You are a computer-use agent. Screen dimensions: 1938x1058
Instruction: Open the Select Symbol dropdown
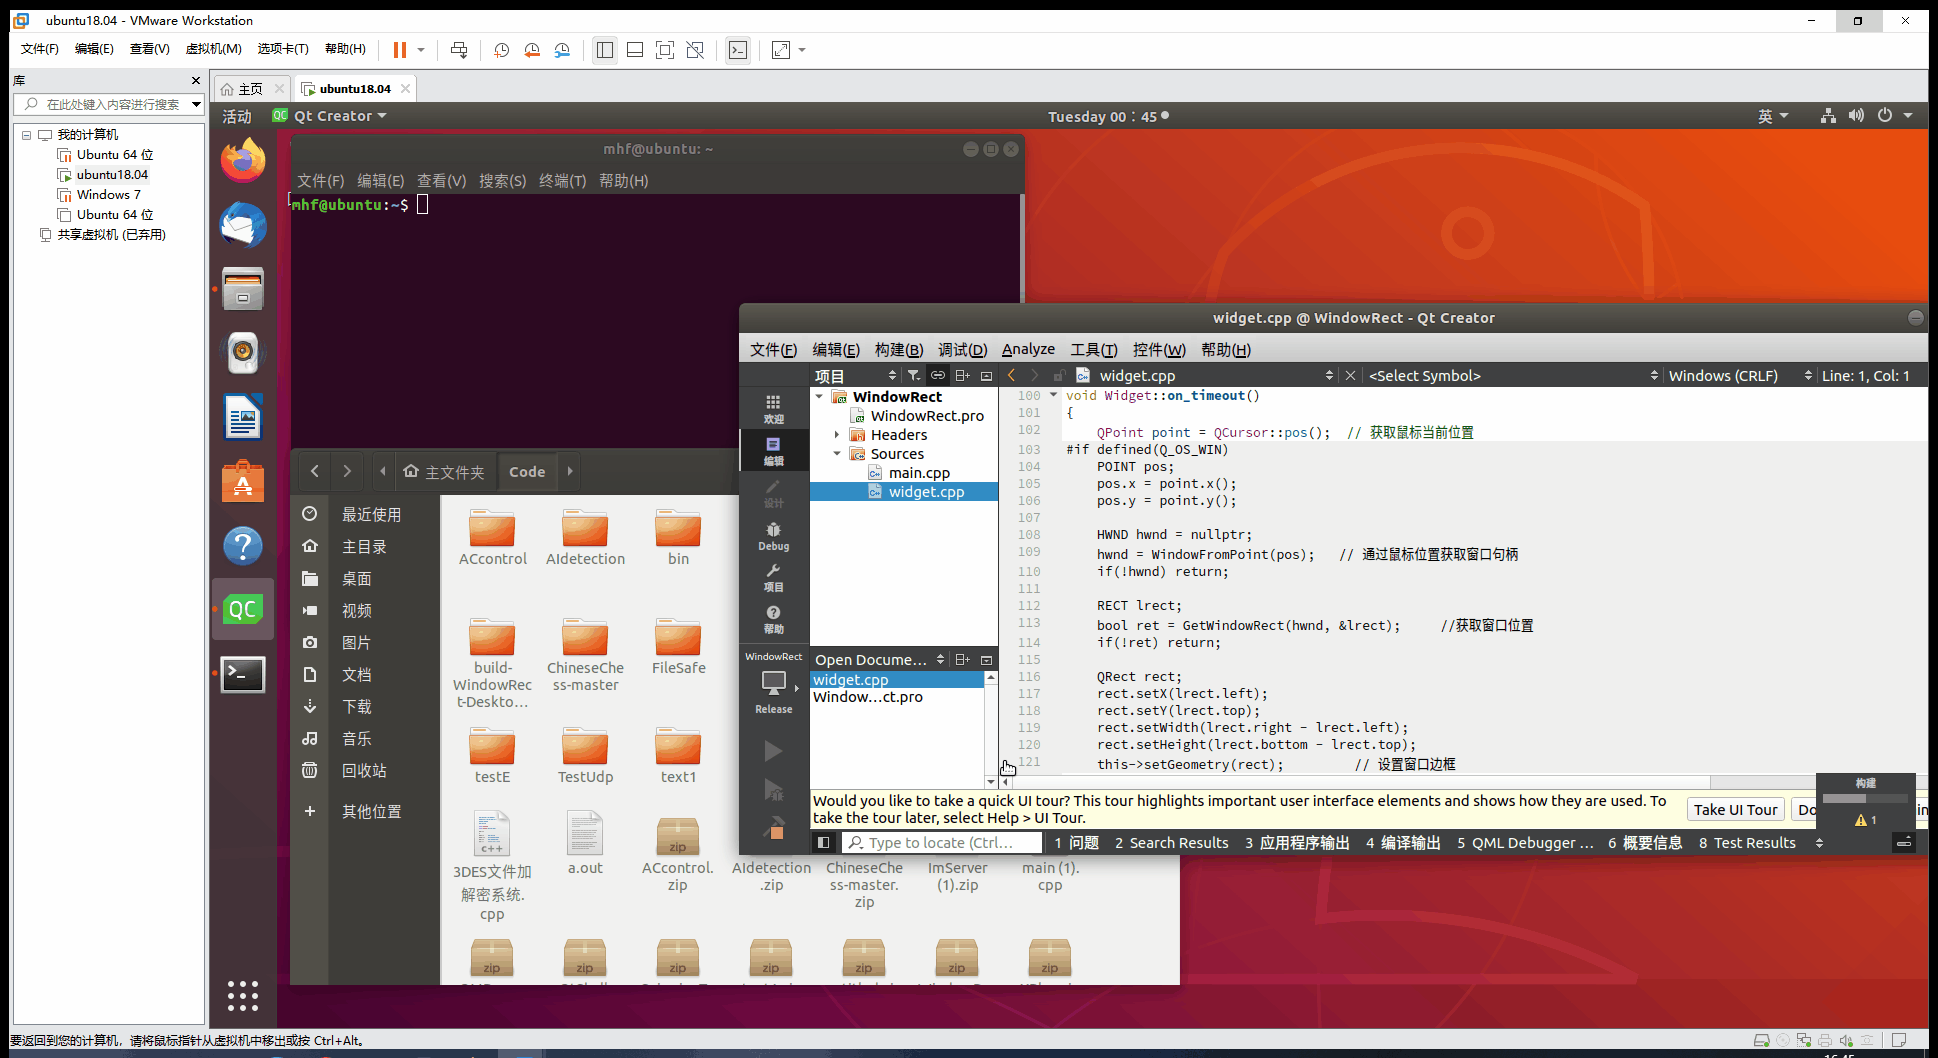click(x=1513, y=375)
